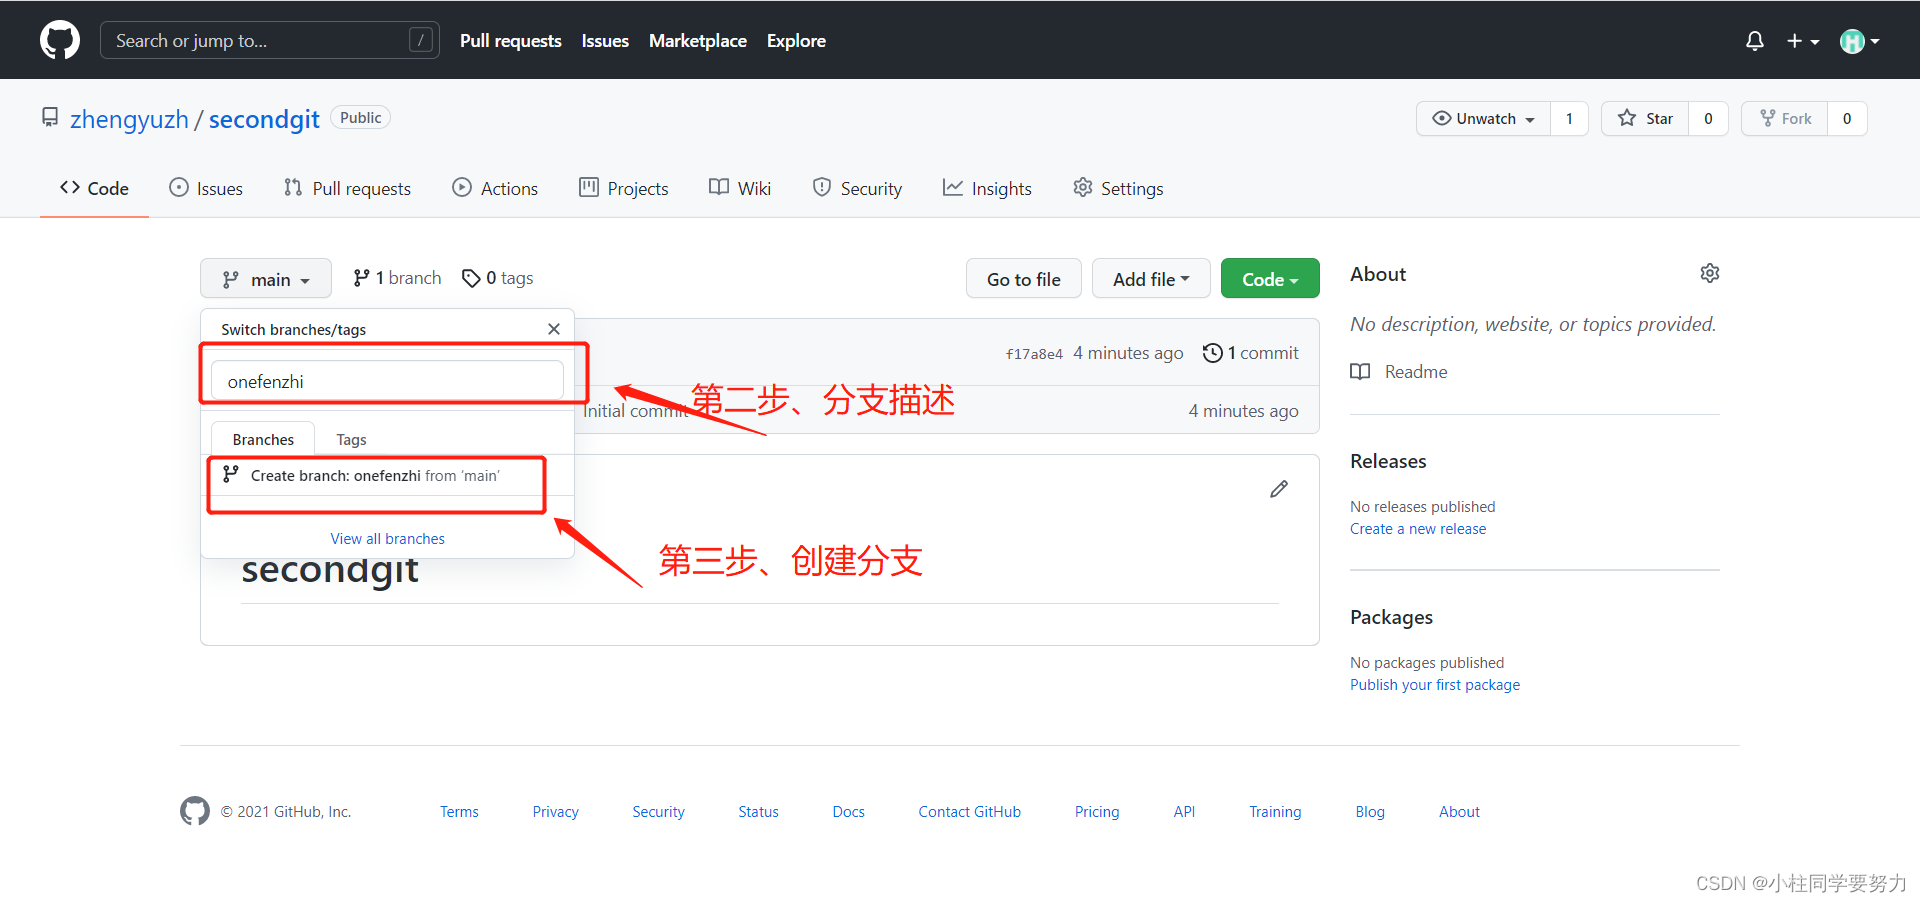1920x902 pixels.
Task: Expand Unwatch dropdown caret
Action: pyautogui.click(x=1530, y=119)
